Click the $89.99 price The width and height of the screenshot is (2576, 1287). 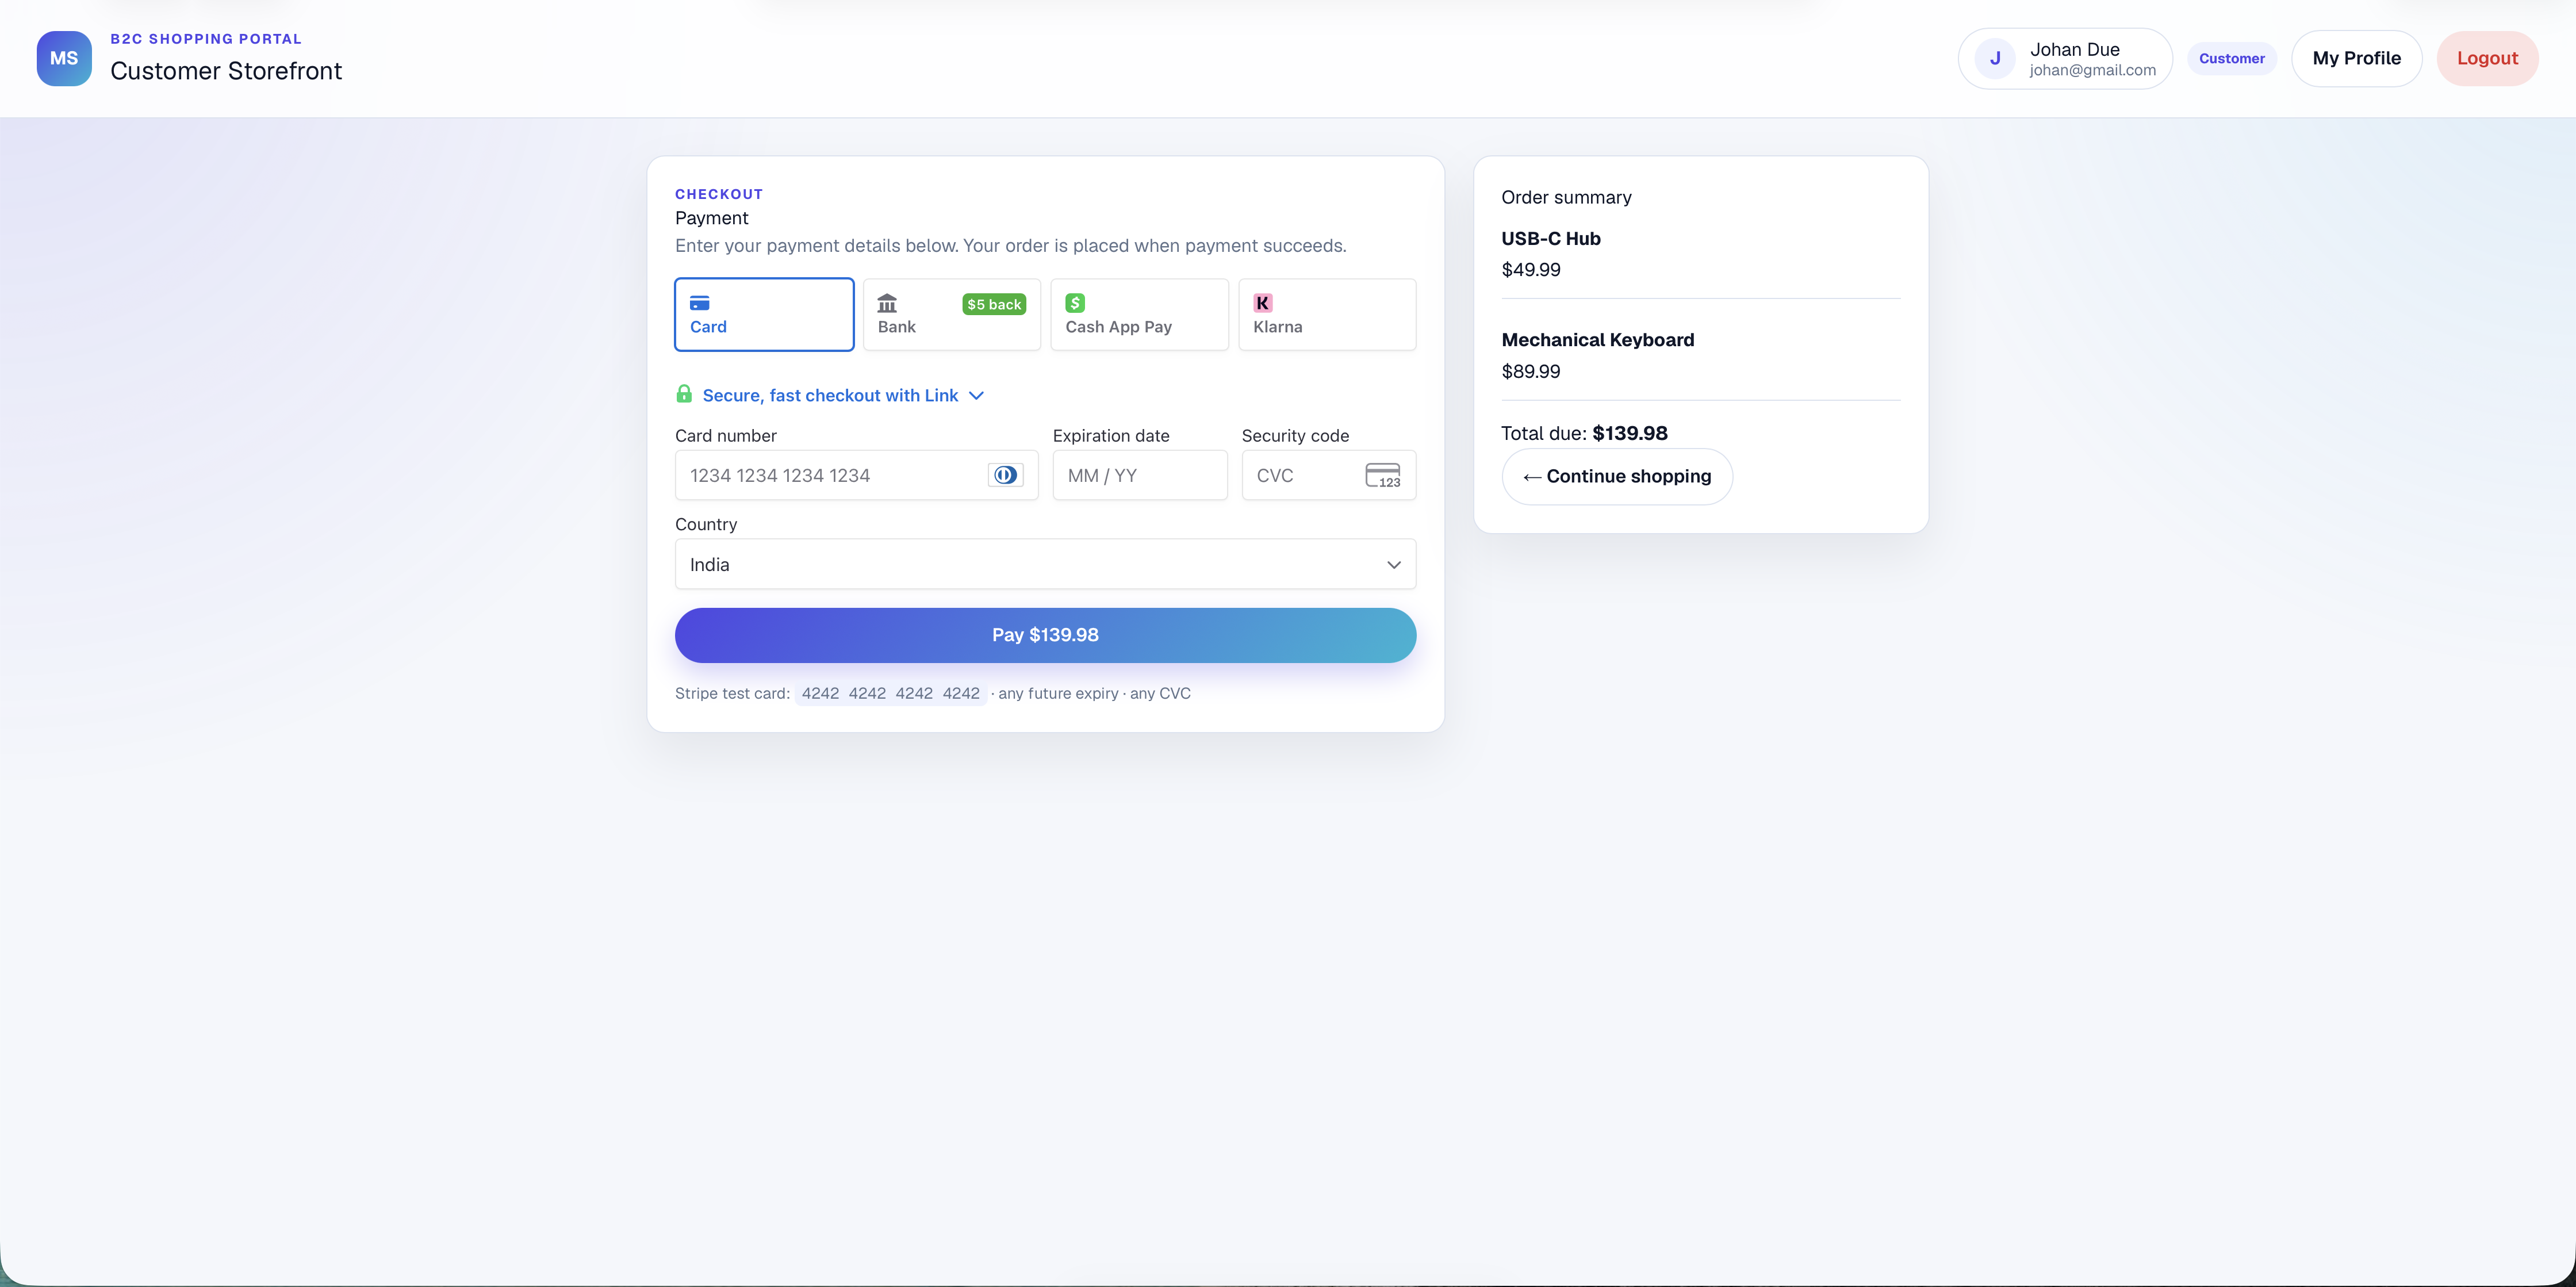pyautogui.click(x=1531, y=371)
